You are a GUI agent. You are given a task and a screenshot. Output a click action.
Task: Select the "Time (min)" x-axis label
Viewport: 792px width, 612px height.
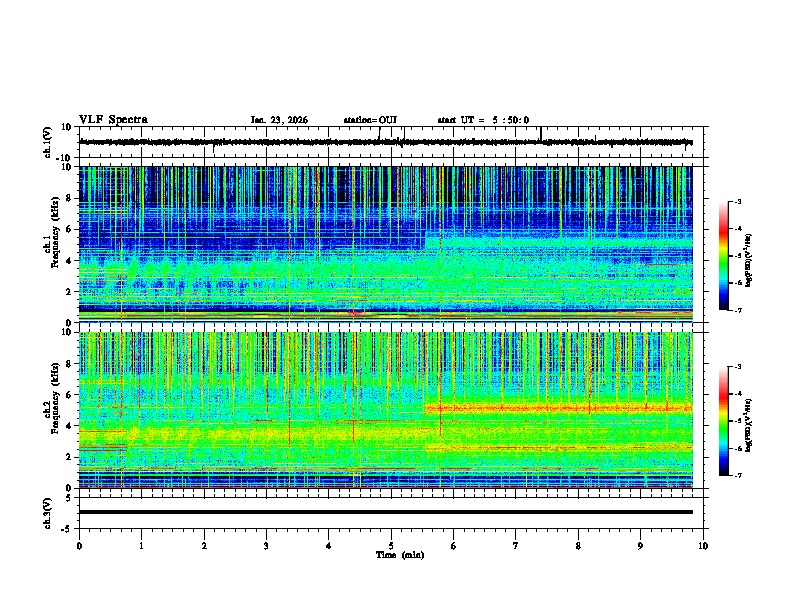click(400, 555)
